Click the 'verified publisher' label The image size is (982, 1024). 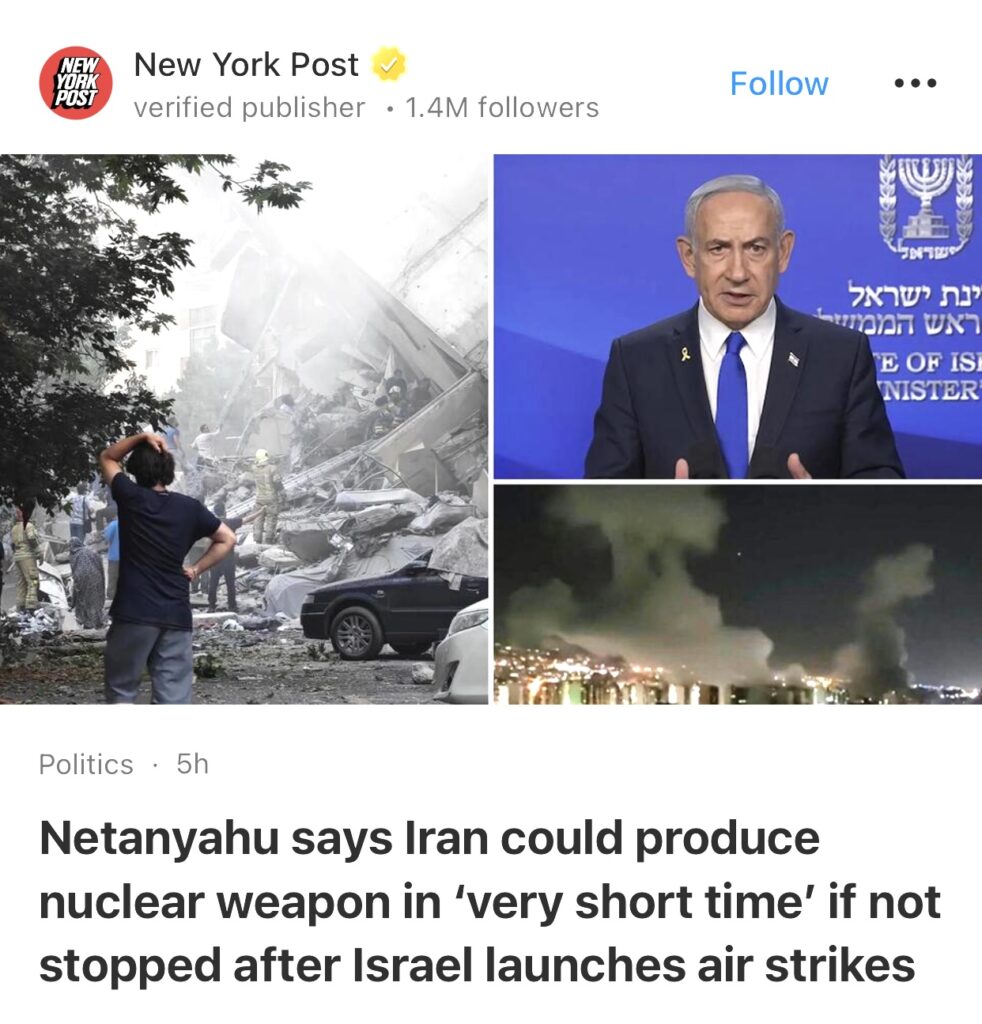point(249,108)
